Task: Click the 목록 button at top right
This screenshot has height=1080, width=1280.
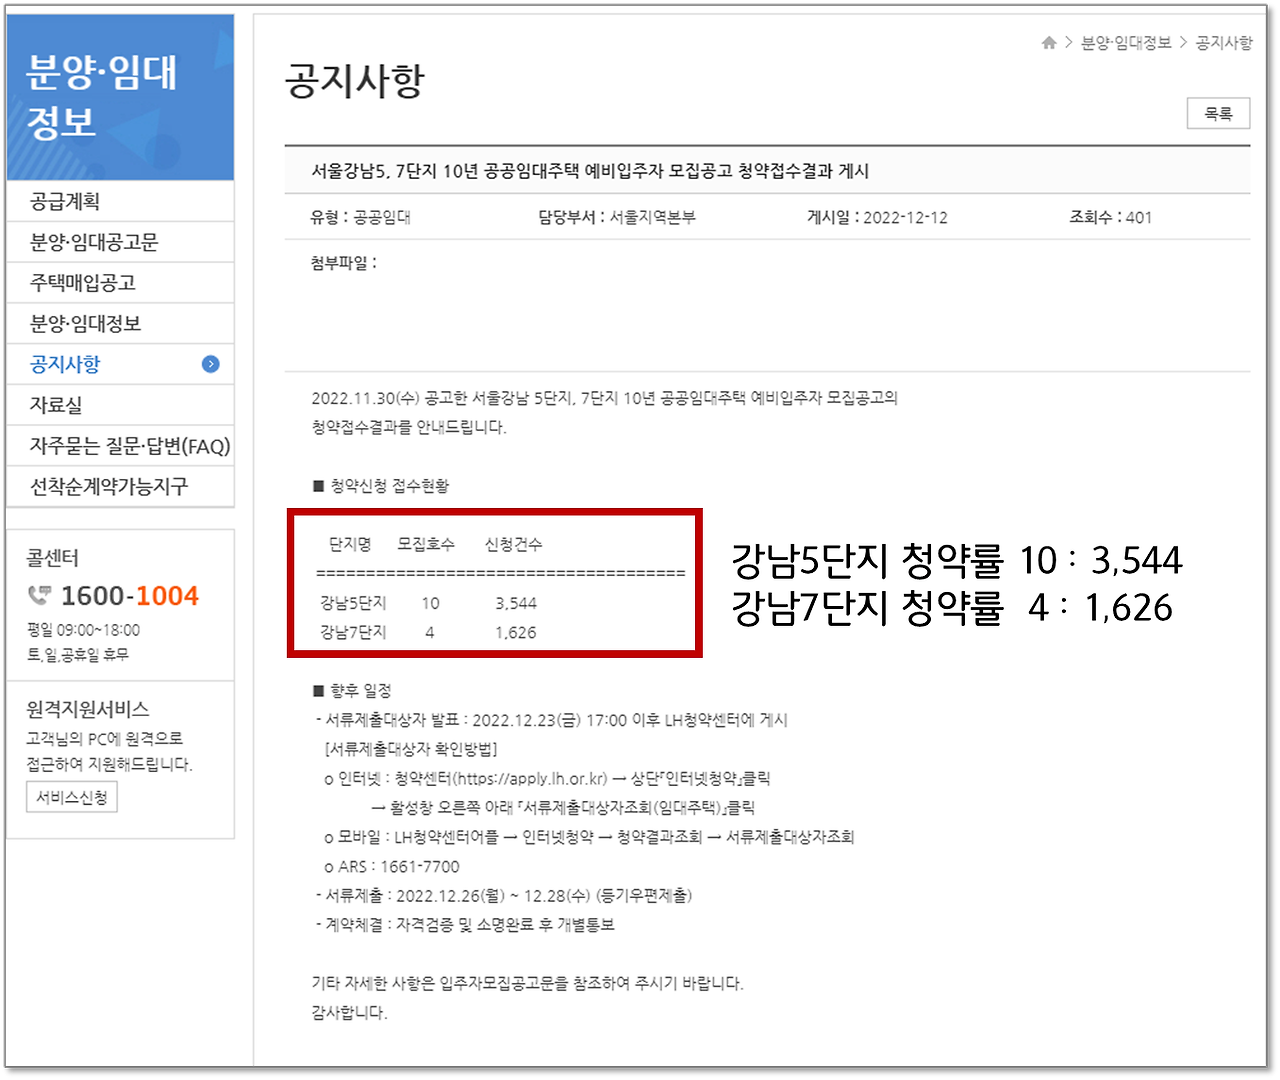Action: pos(1218,113)
